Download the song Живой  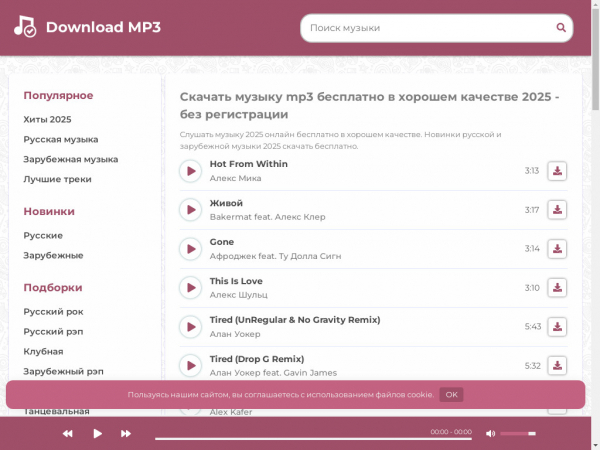(x=557, y=210)
